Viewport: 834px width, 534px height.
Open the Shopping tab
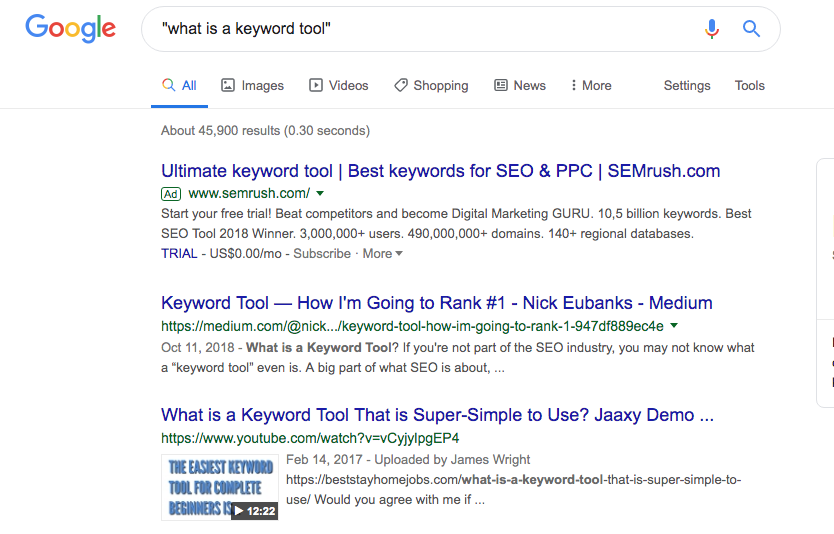point(431,86)
